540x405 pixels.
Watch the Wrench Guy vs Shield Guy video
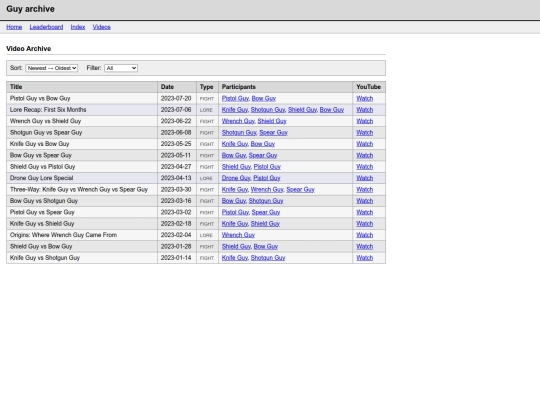365,121
